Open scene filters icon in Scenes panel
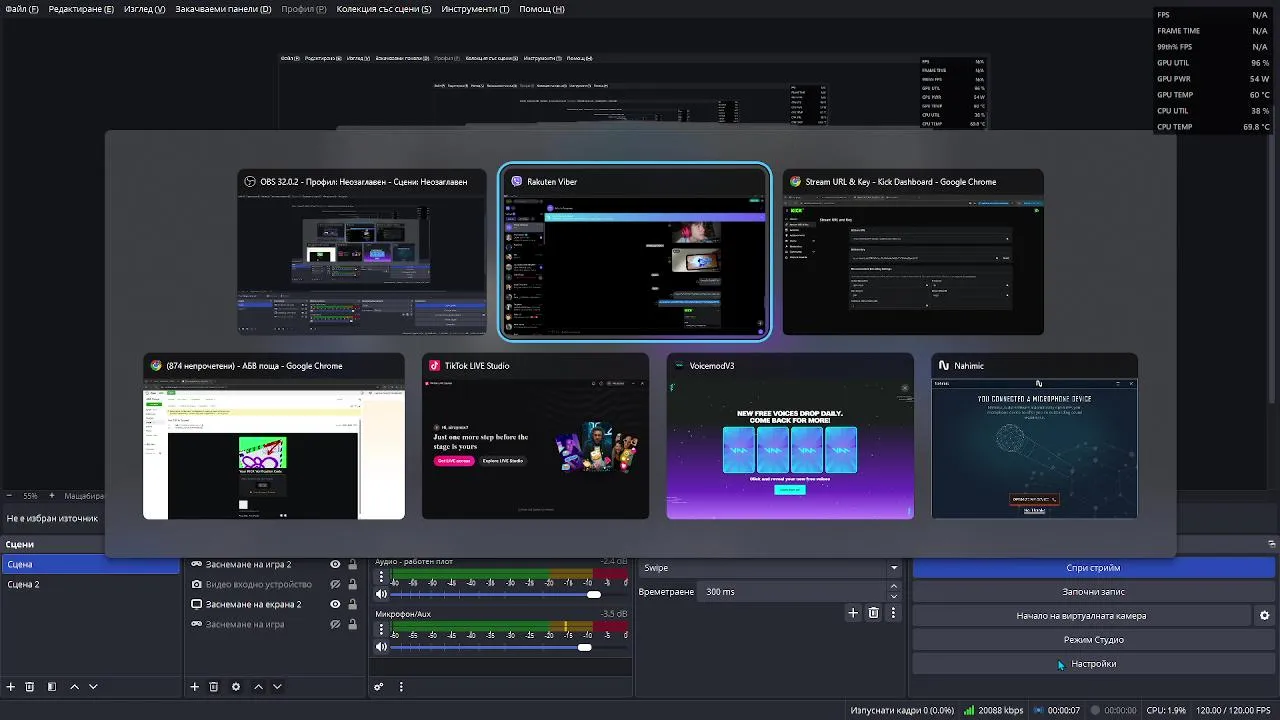The width and height of the screenshot is (1280, 720). click(52, 687)
